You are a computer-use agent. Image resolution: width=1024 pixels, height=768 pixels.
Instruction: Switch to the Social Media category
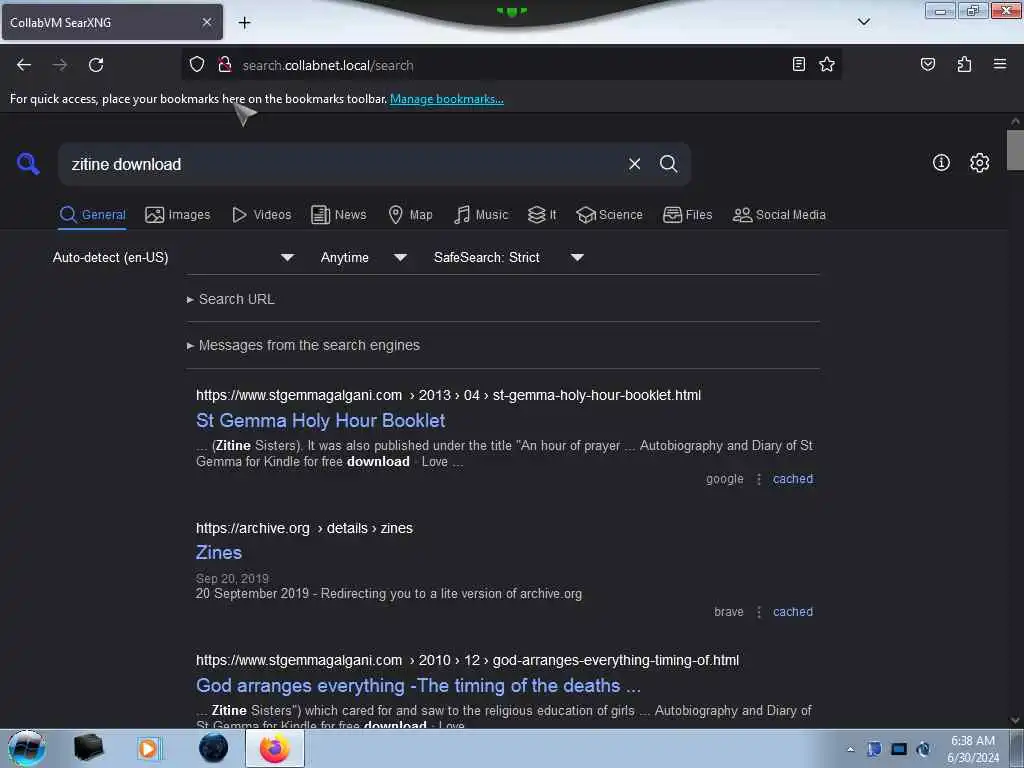tap(779, 215)
